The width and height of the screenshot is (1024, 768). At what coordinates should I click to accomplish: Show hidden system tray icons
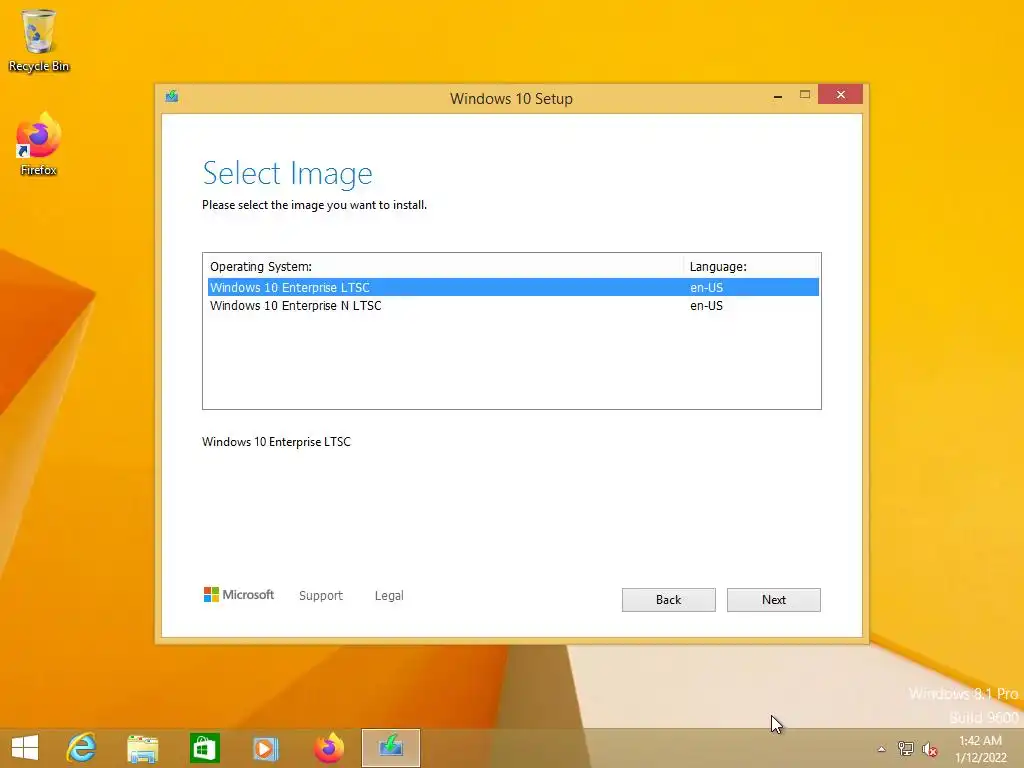pyautogui.click(x=881, y=749)
